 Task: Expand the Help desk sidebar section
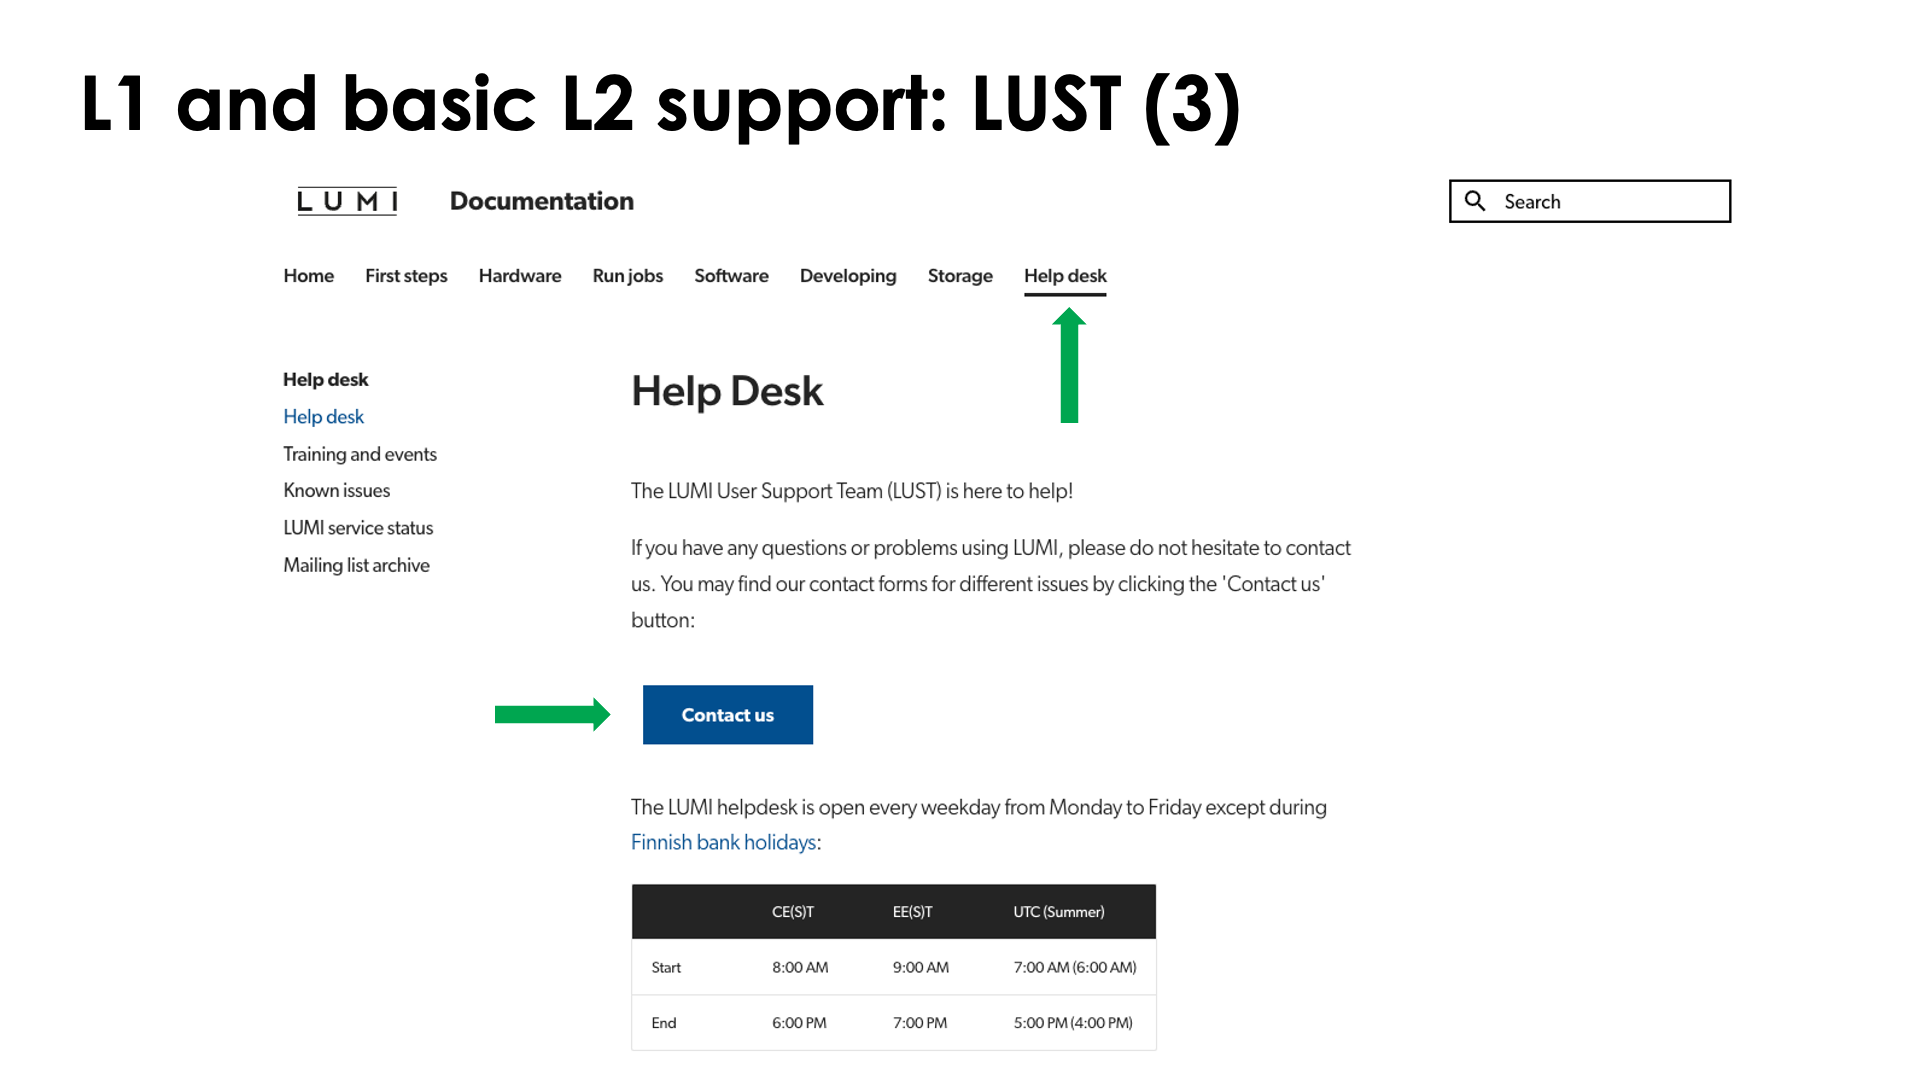click(x=328, y=378)
